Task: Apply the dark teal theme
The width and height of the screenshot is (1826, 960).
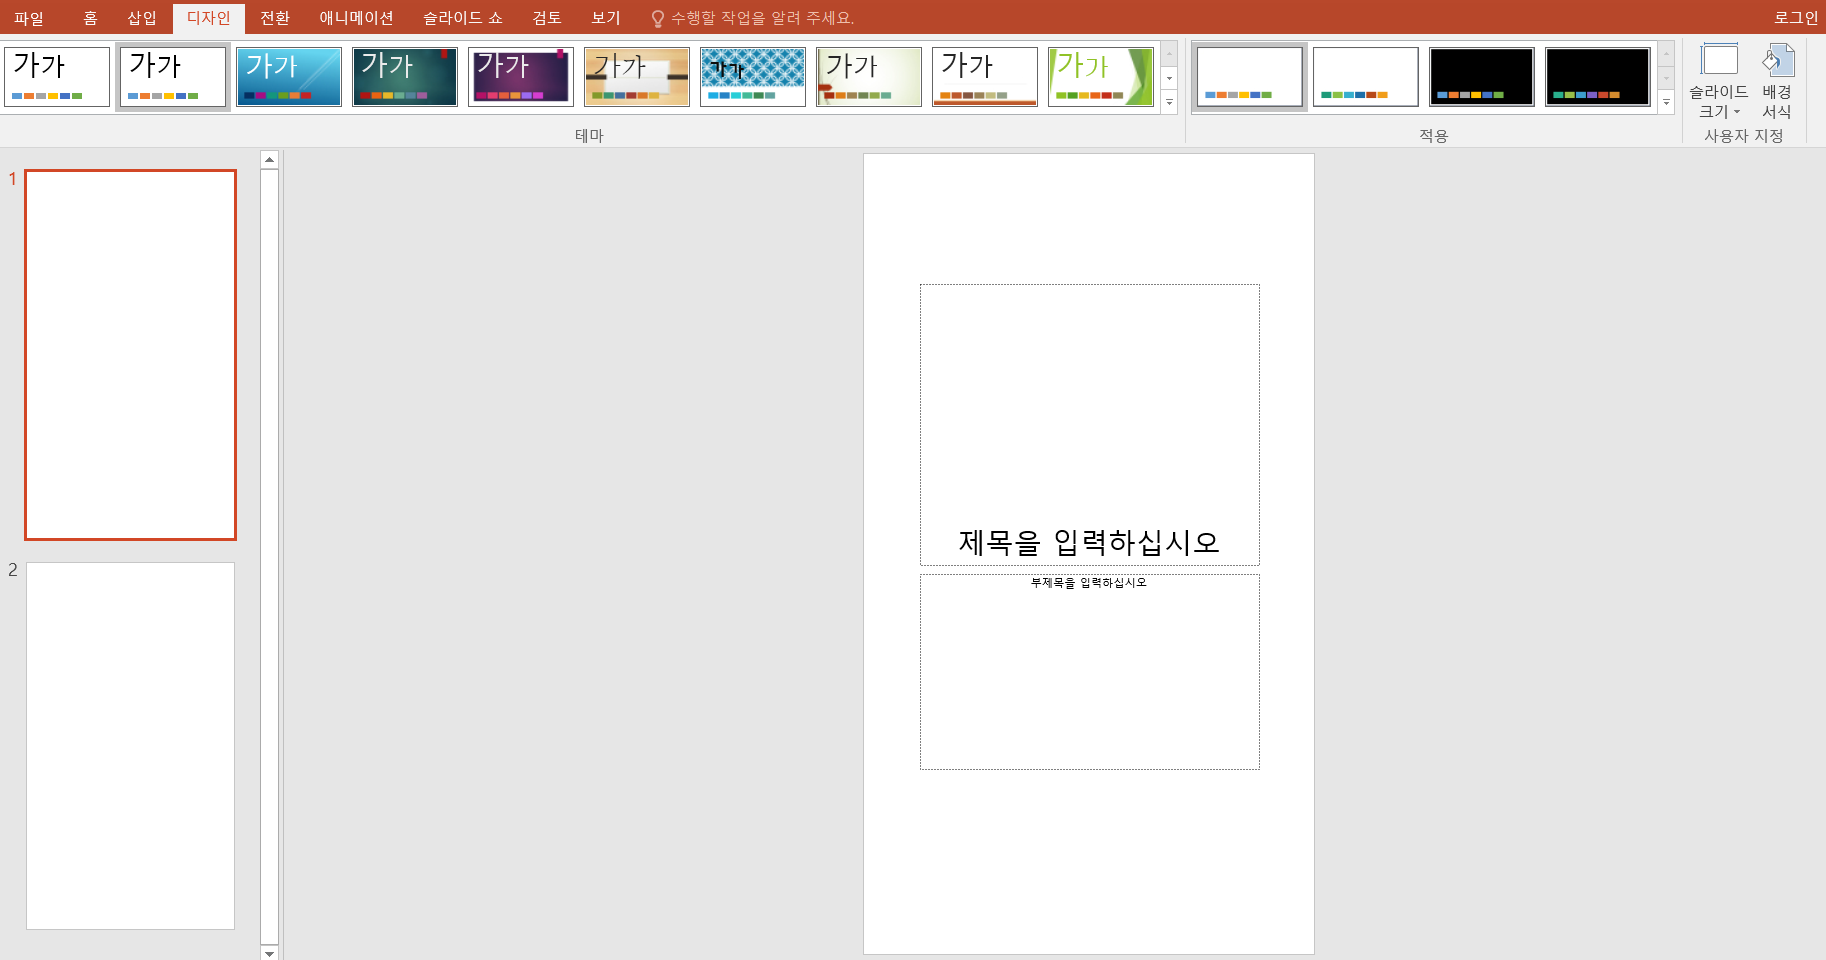Action: point(405,77)
